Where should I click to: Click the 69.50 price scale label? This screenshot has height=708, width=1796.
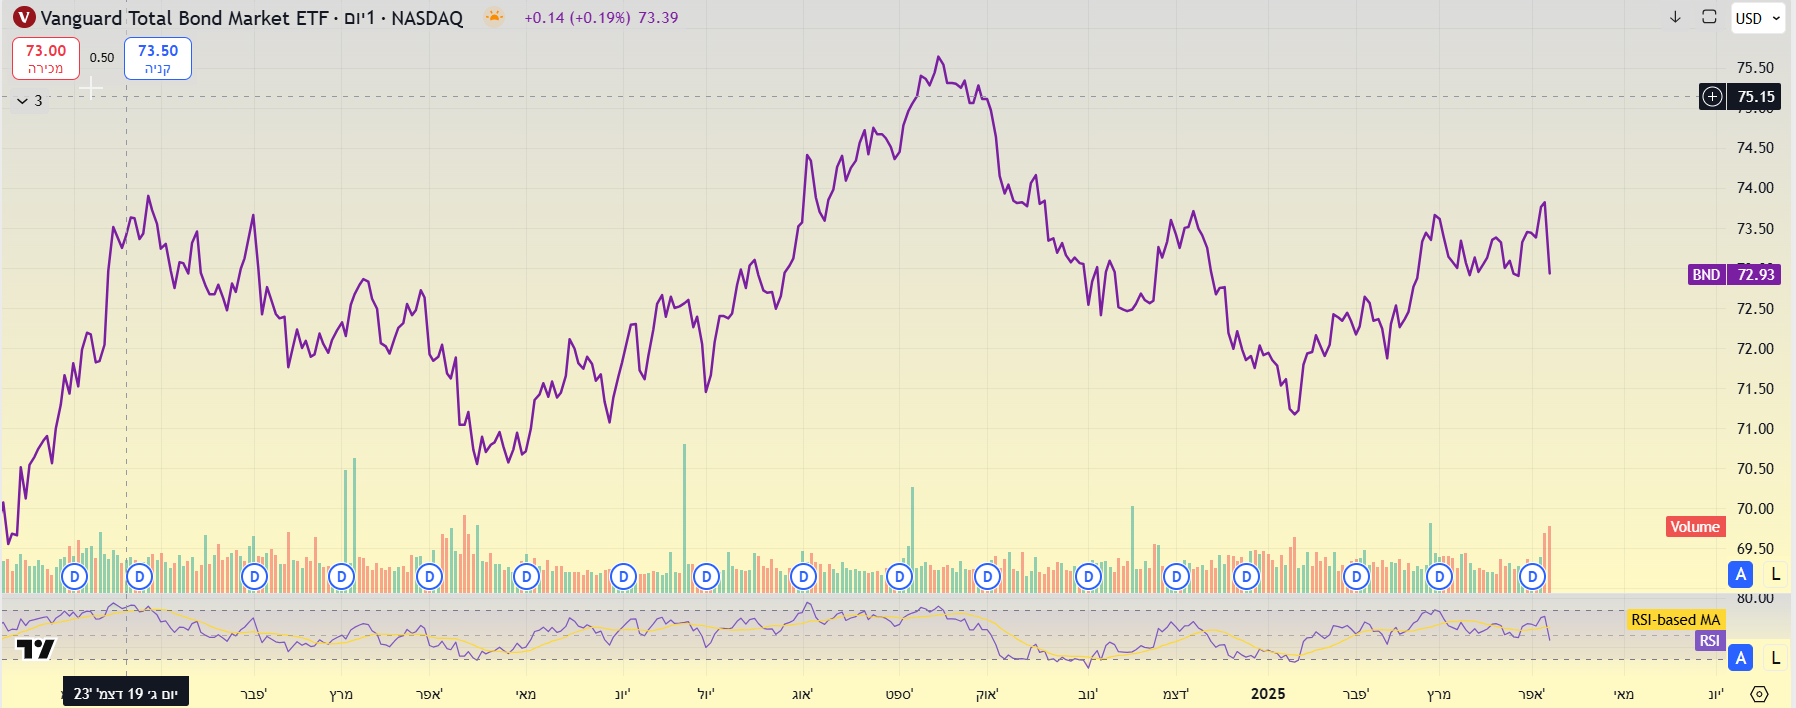pyautogui.click(x=1755, y=548)
